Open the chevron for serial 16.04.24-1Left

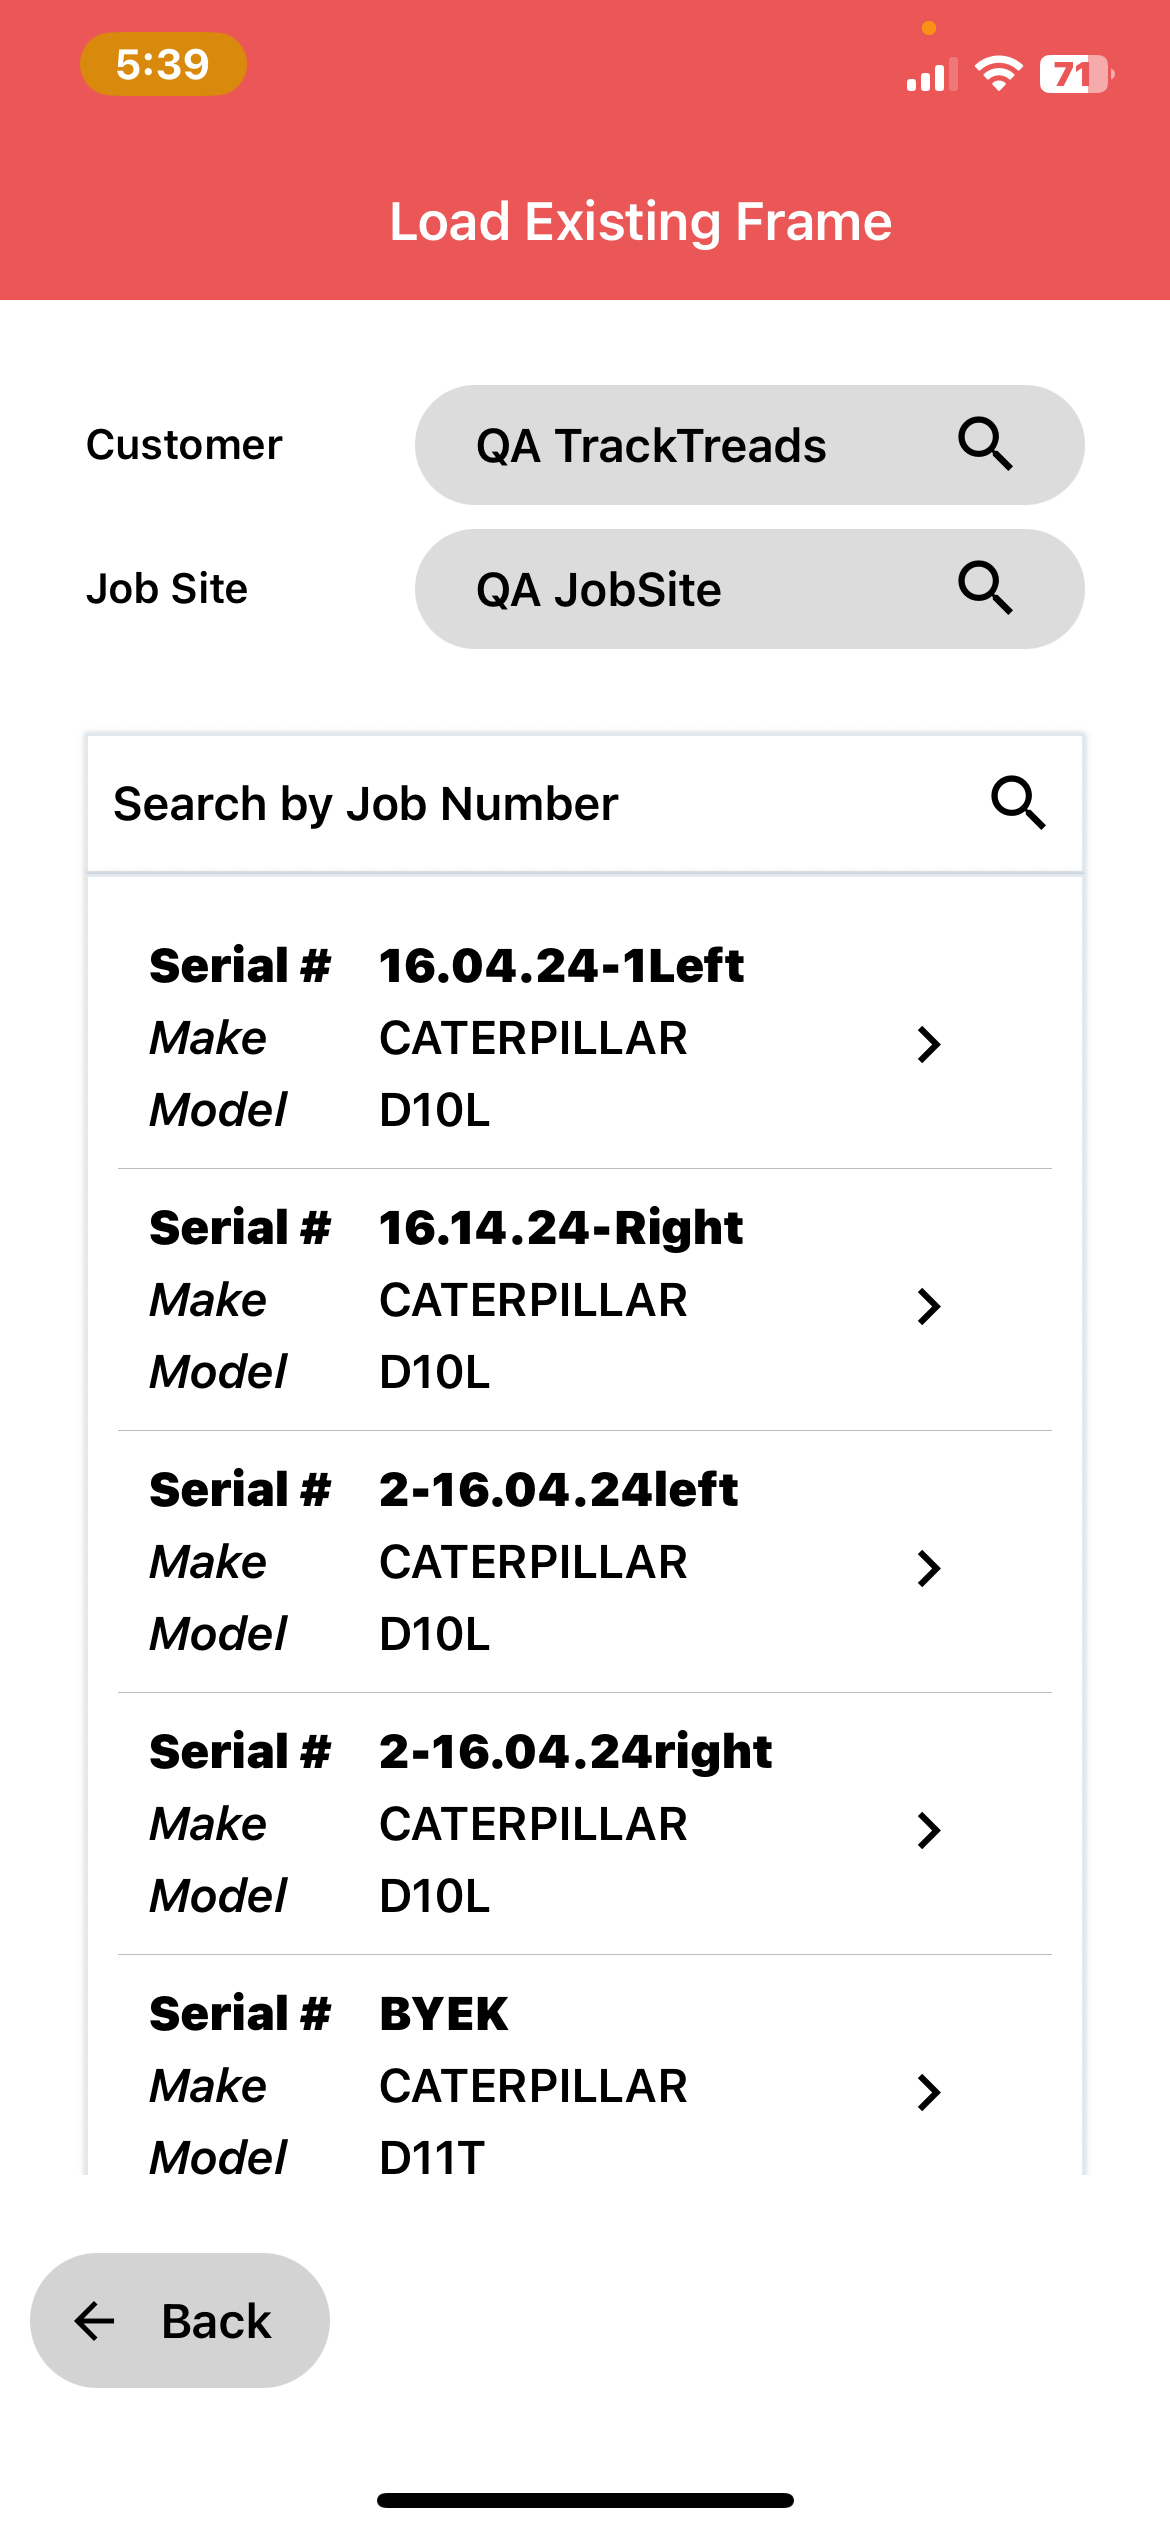click(929, 1044)
